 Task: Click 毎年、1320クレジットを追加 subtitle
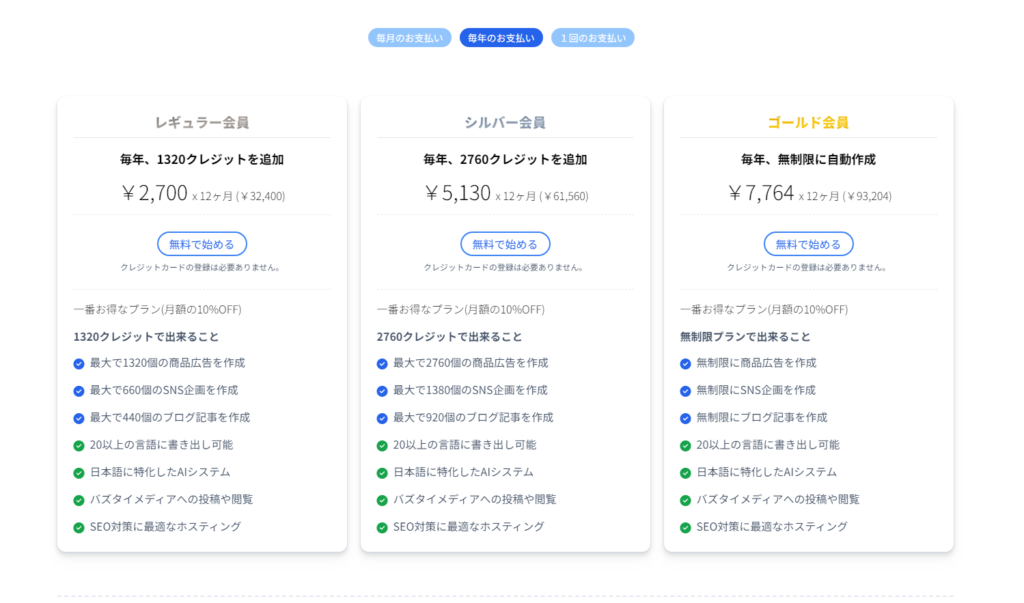[x=202, y=159]
